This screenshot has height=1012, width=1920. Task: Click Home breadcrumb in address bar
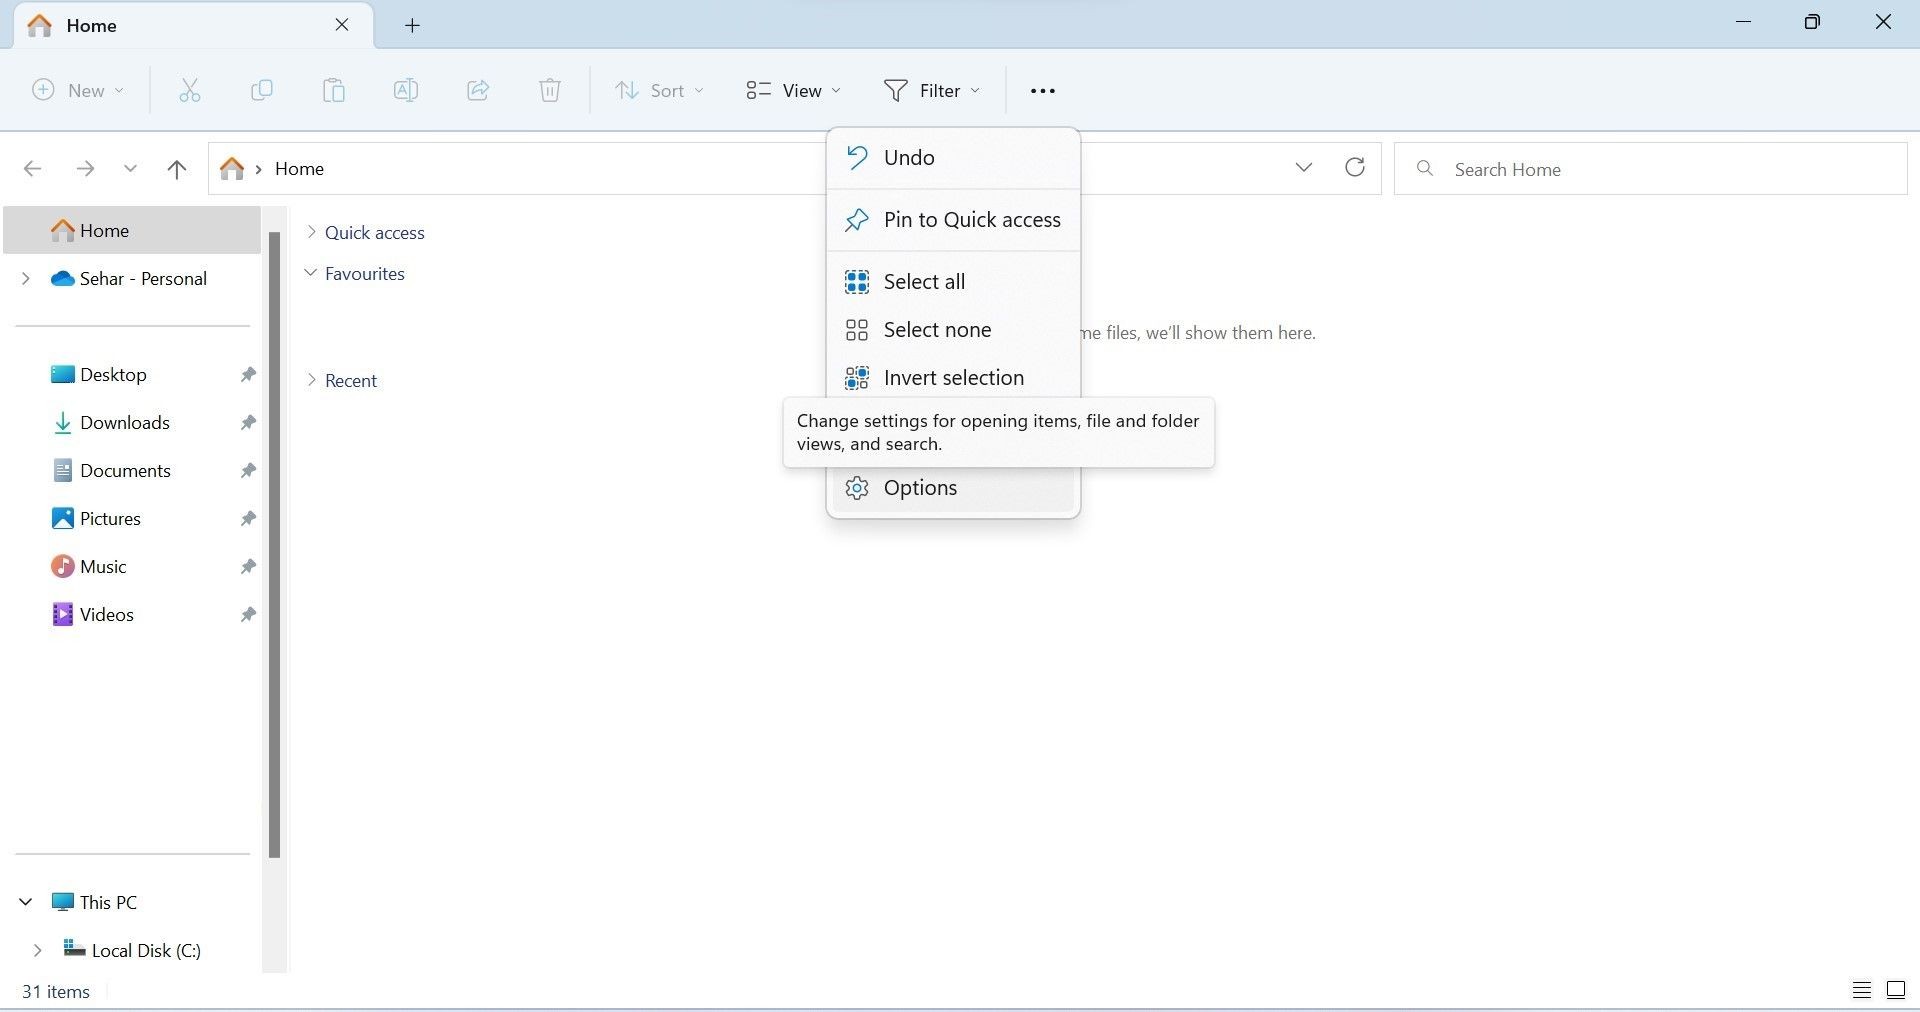click(299, 168)
